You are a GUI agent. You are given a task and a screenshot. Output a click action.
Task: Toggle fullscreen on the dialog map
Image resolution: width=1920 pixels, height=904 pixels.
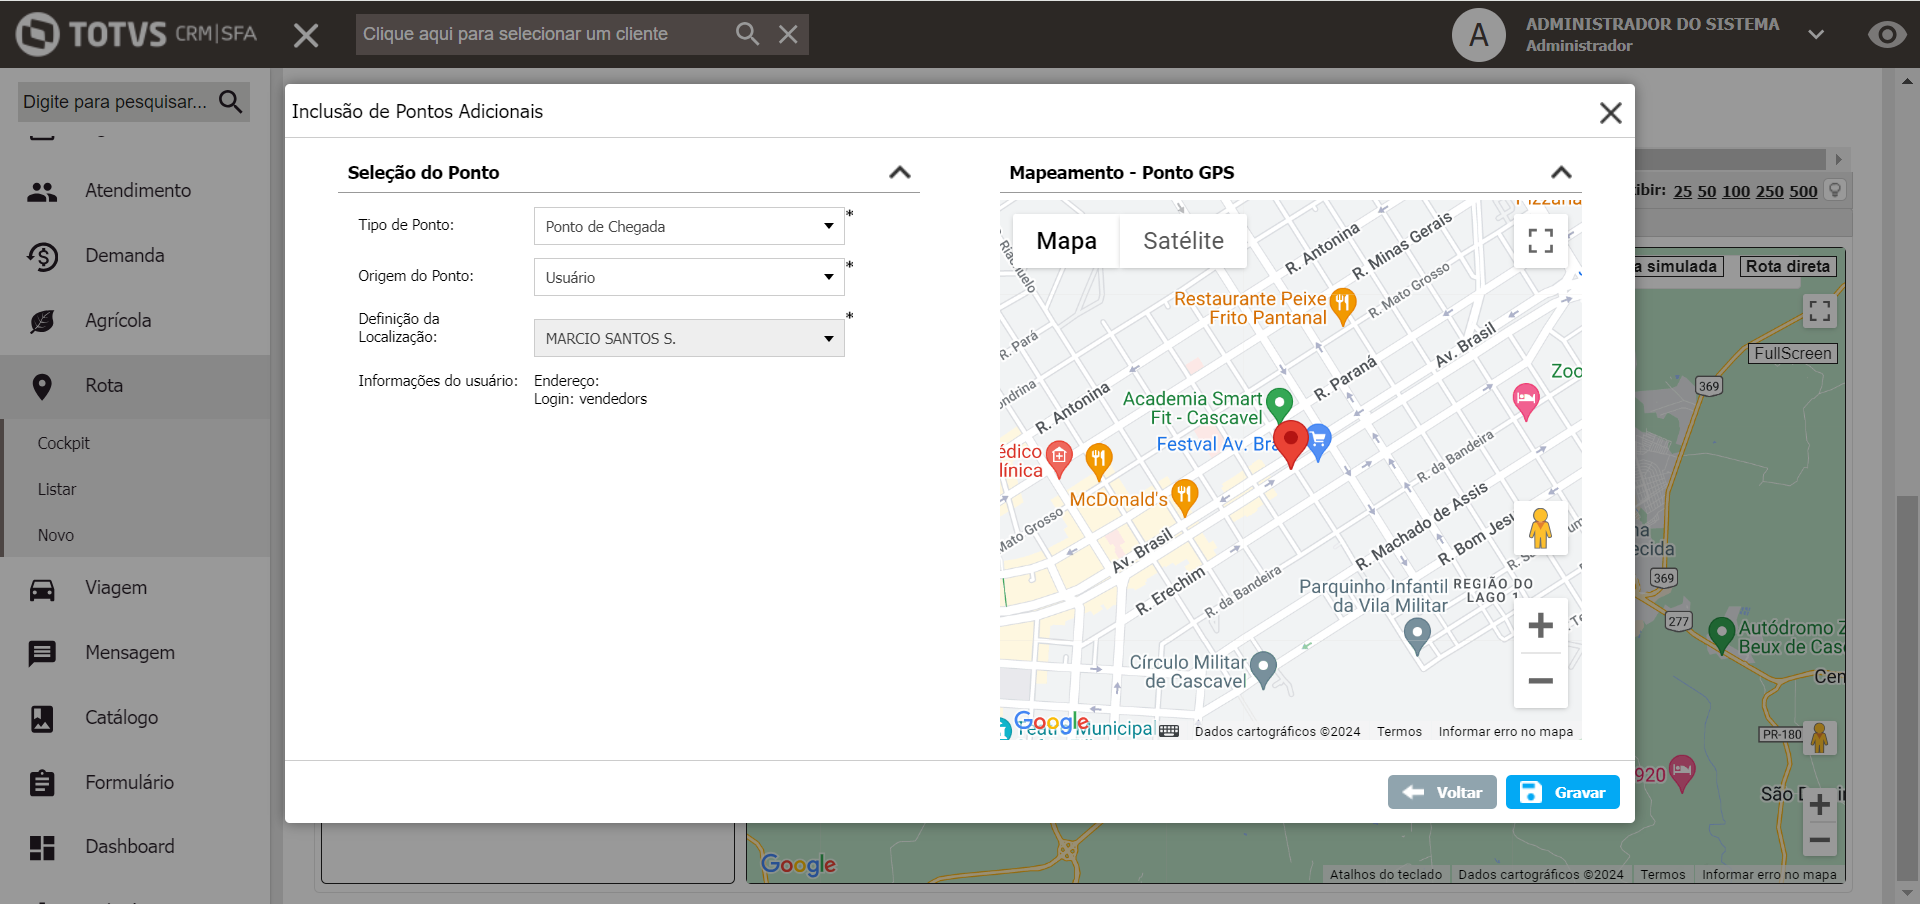click(1541, 240)
